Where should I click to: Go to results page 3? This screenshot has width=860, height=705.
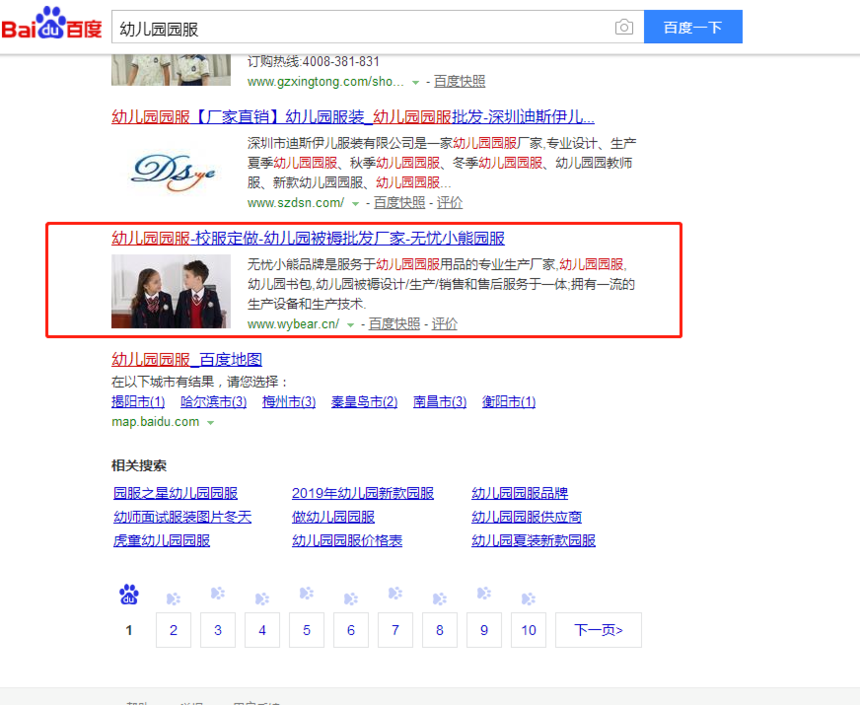(x=218, y=630)
